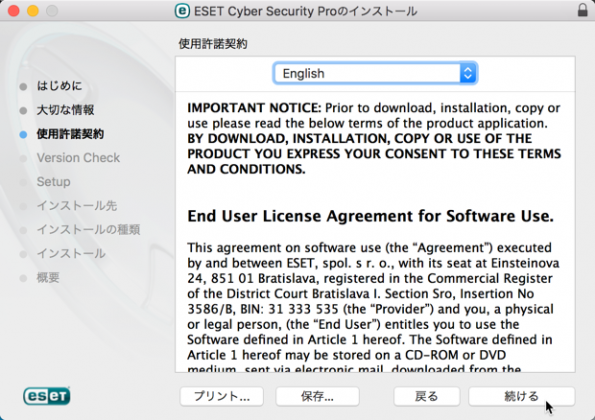
Task: Go back with the 戻る button
Action: pos(427,396)
